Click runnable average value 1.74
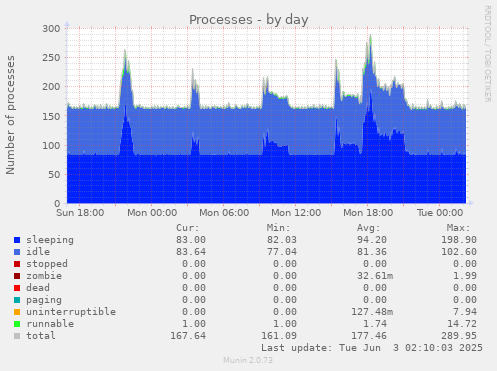This screenshot has height=371, width=497. [375, 324]
